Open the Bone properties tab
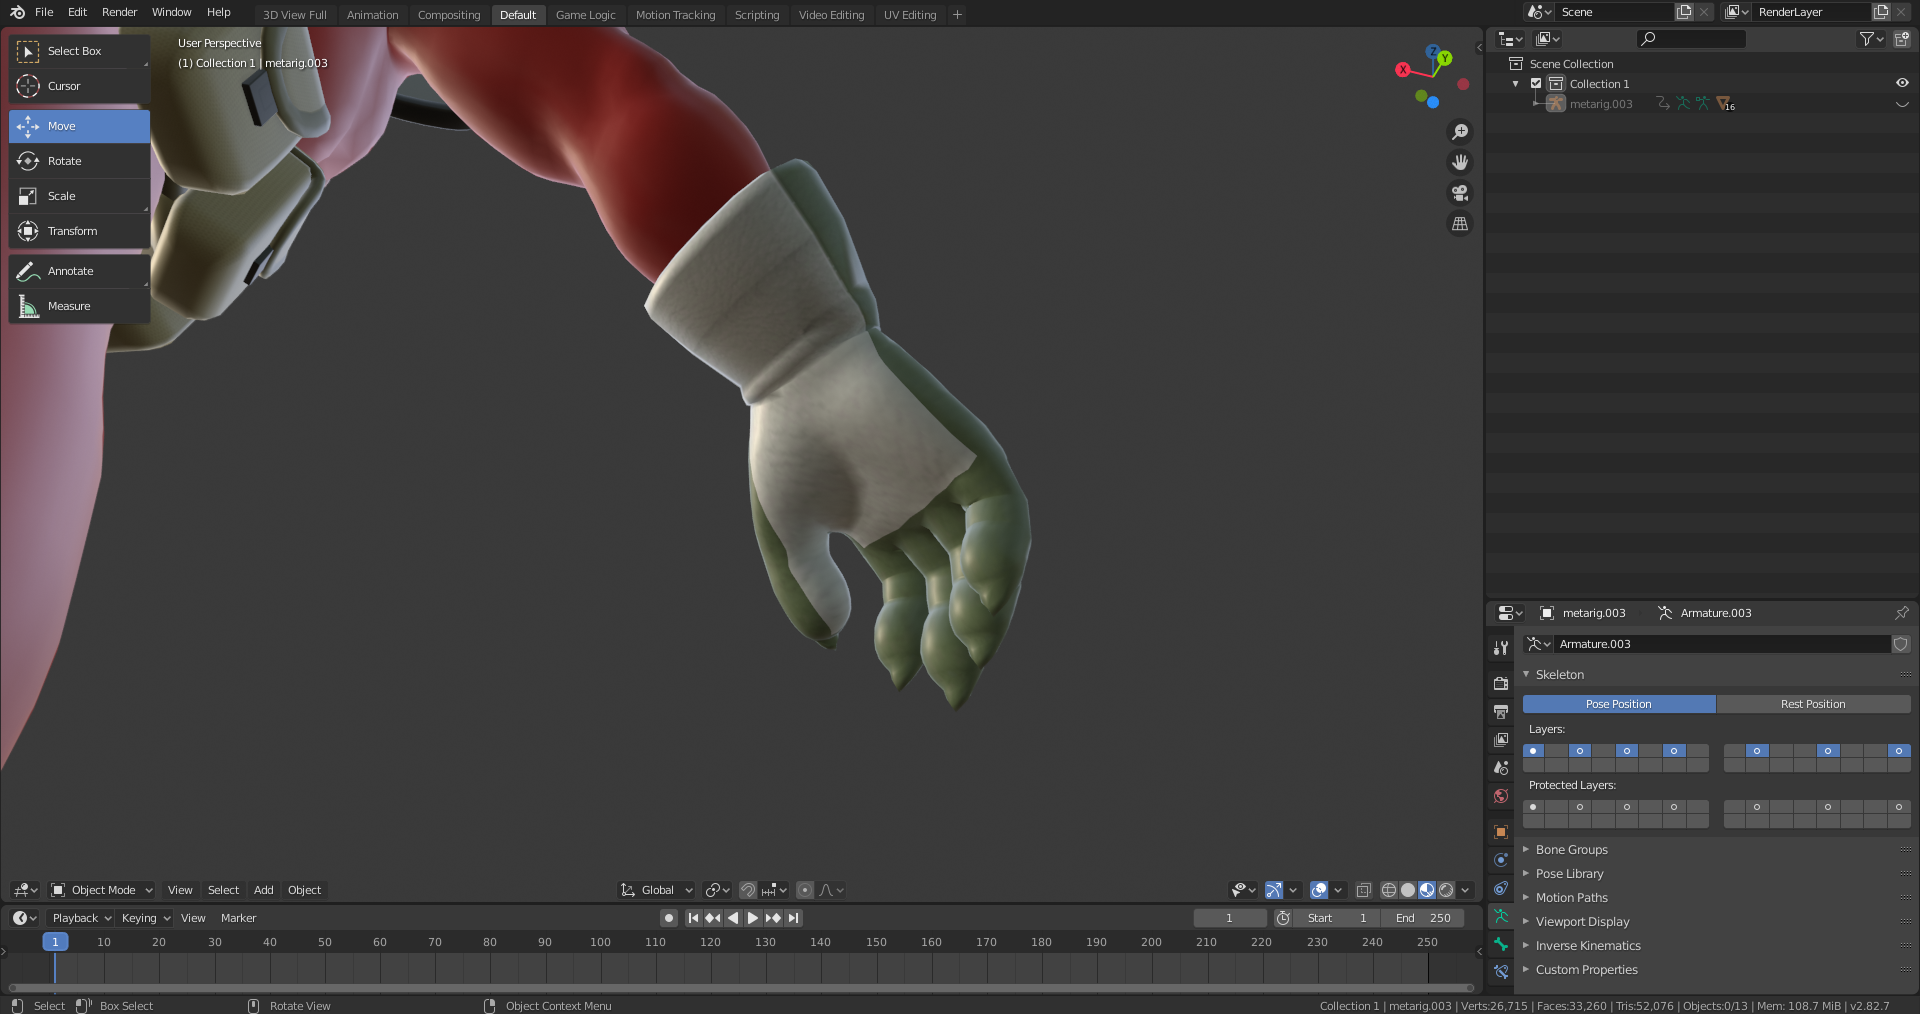The height and width of the screenshot is (1014, 1920). tap(1501, 944)
